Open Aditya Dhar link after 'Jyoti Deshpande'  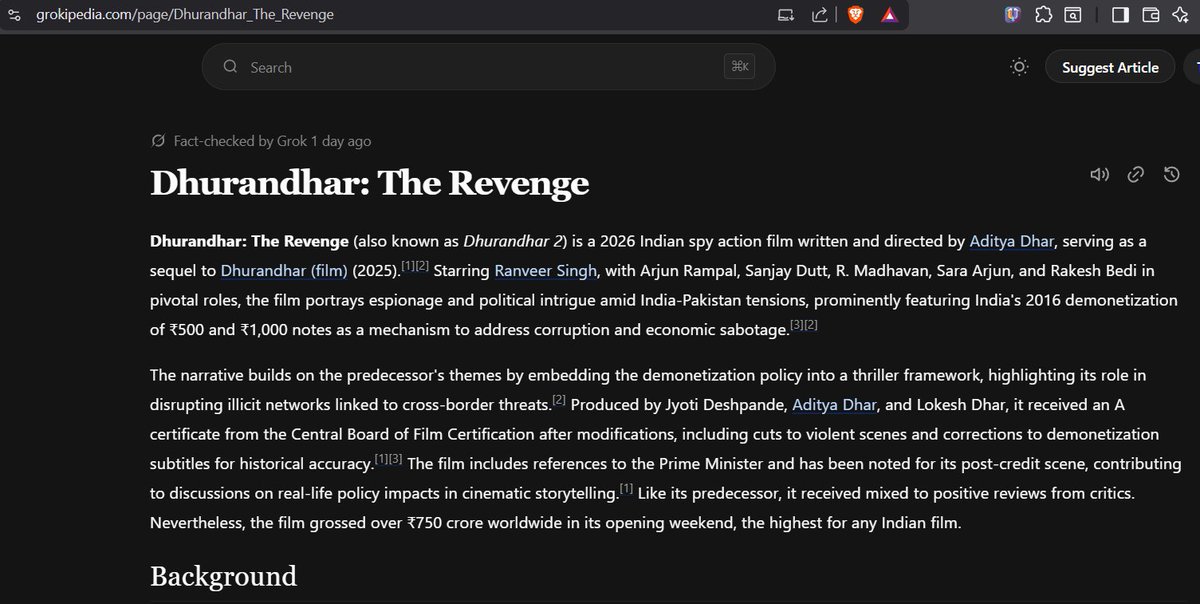[833, 405]
